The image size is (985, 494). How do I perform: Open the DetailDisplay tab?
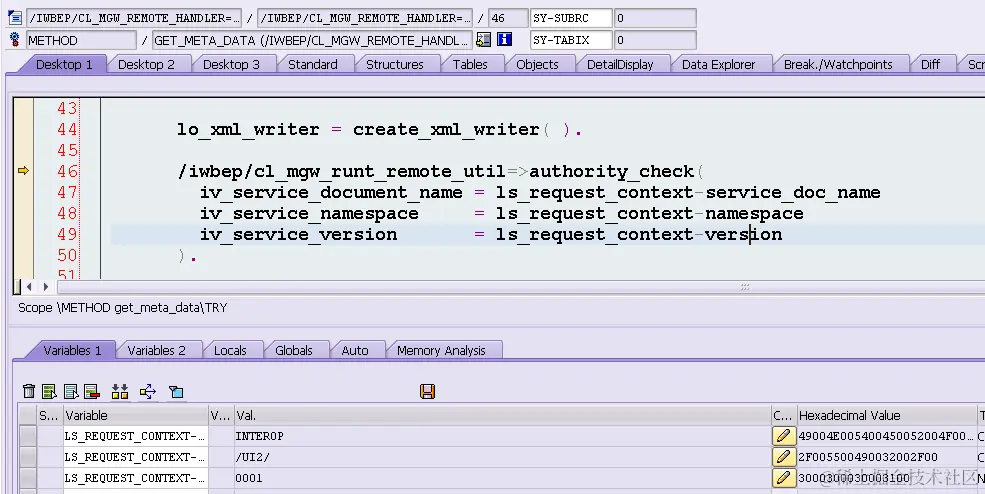620,64
